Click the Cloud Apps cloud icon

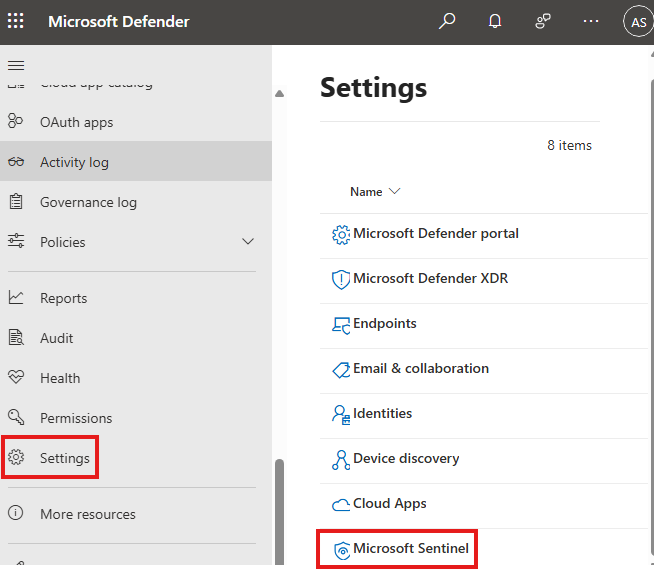tap(341, 505)
